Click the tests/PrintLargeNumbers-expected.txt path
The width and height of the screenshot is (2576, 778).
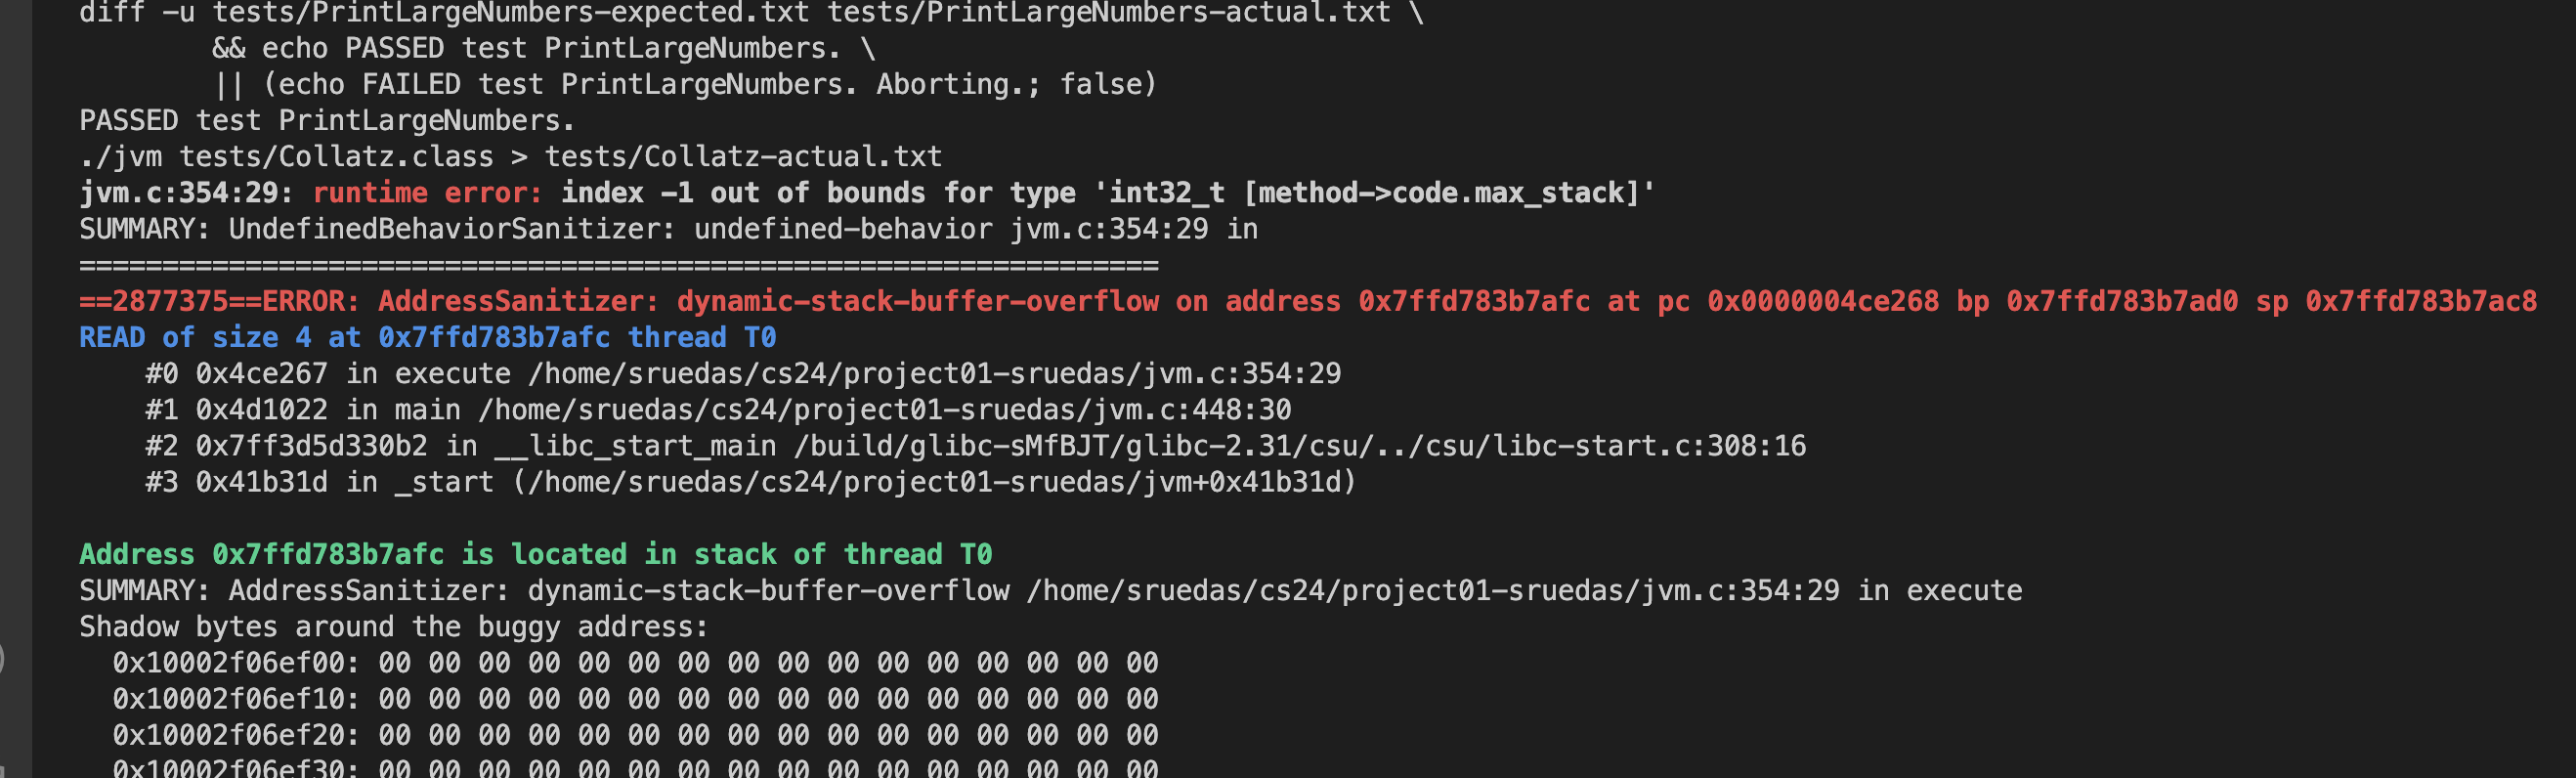click(x=510, y=13)
